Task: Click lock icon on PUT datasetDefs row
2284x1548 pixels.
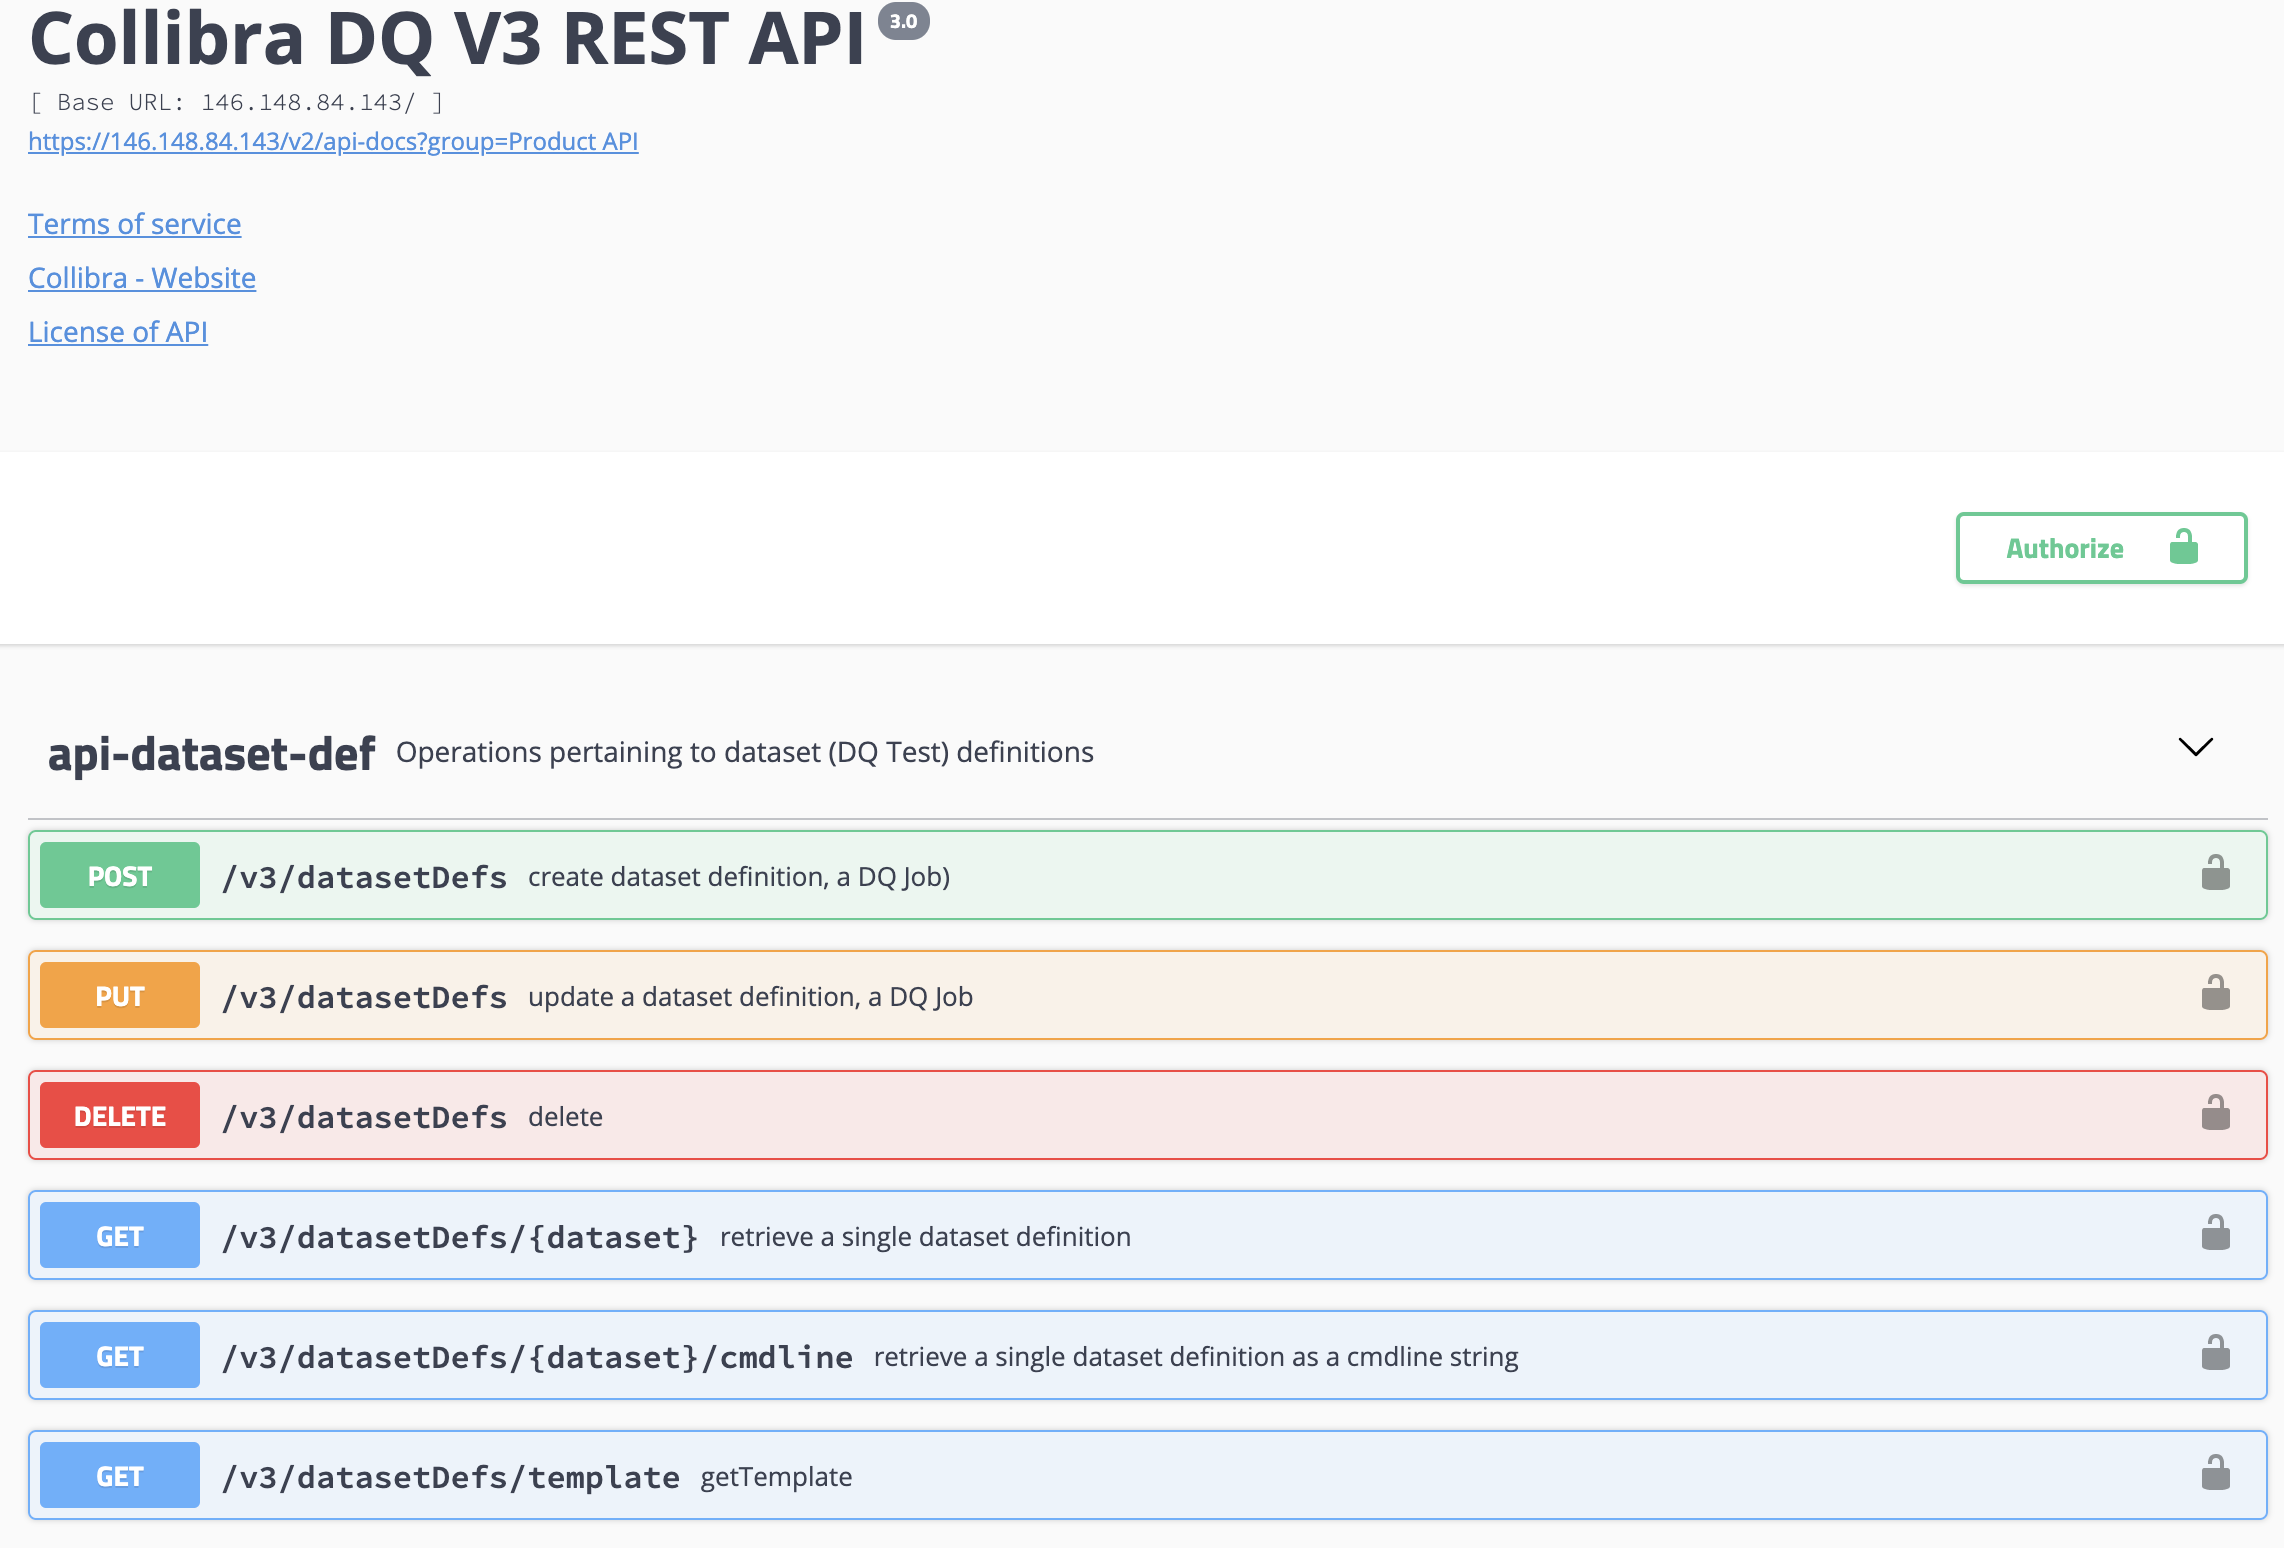Action: pos(2216,993)
